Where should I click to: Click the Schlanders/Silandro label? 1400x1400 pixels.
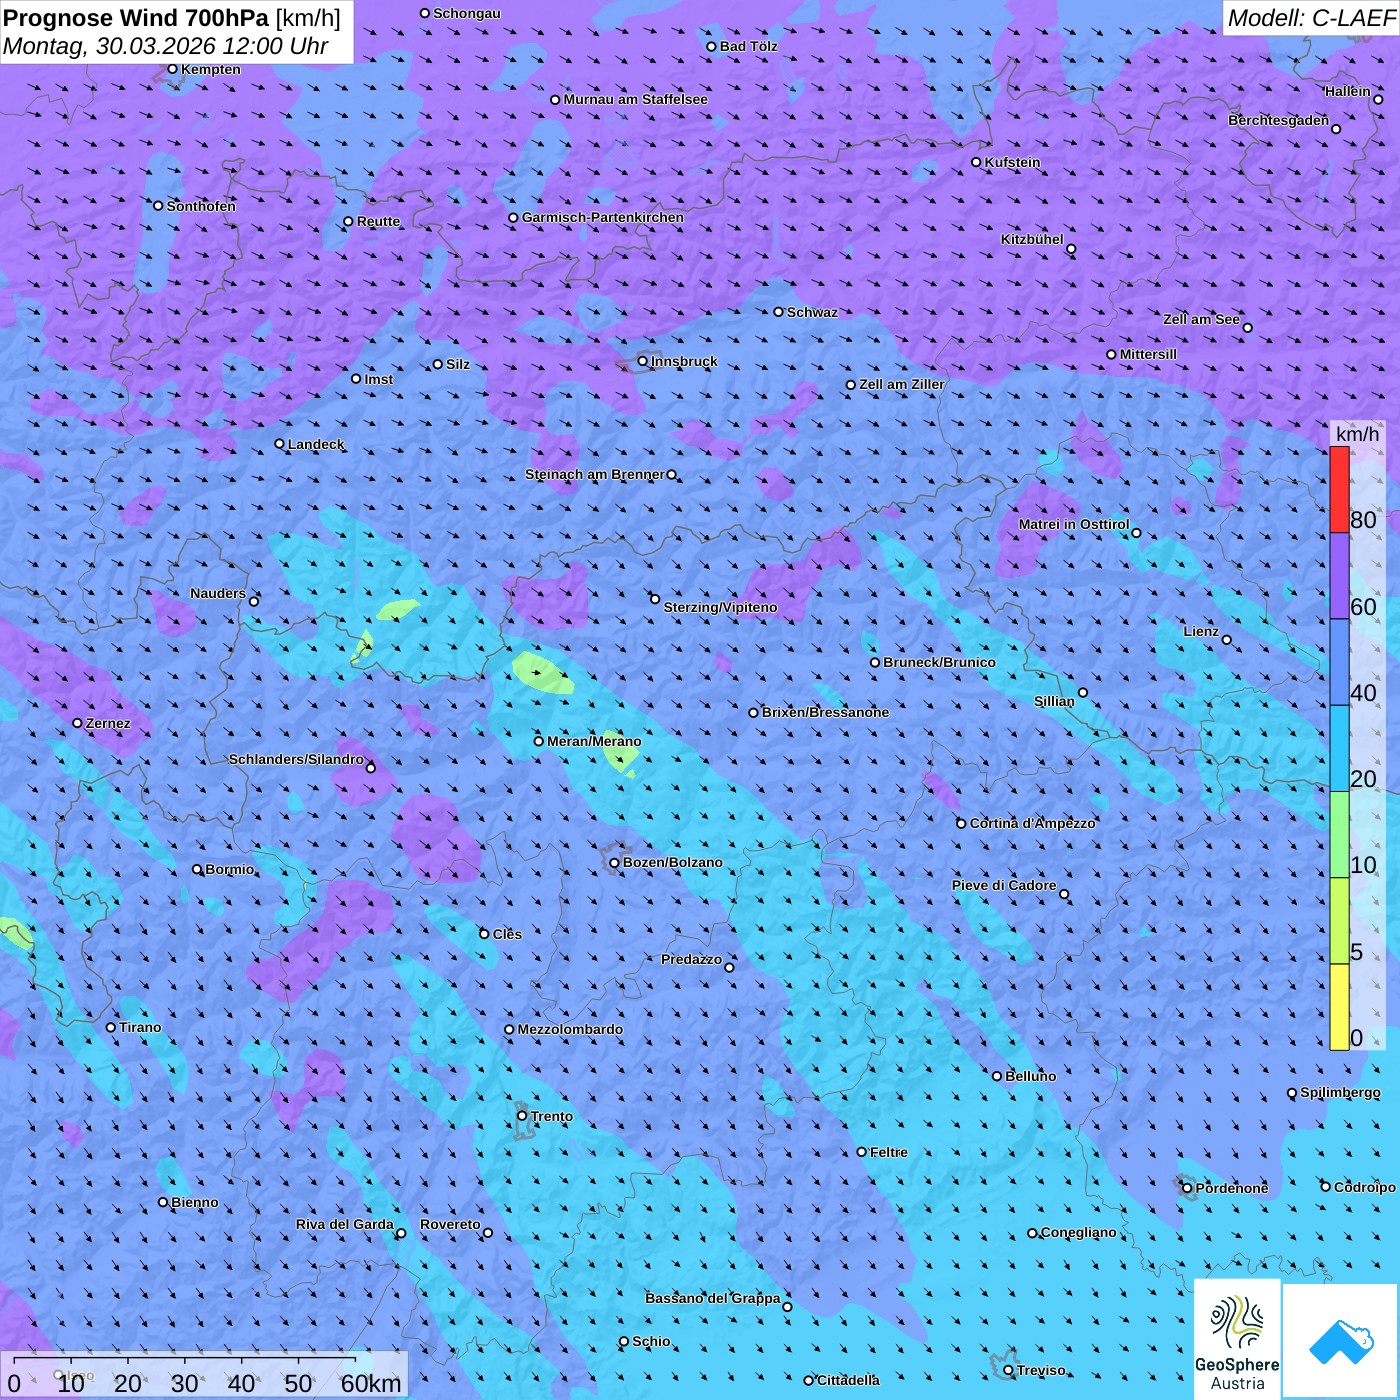tap(296, 759)
